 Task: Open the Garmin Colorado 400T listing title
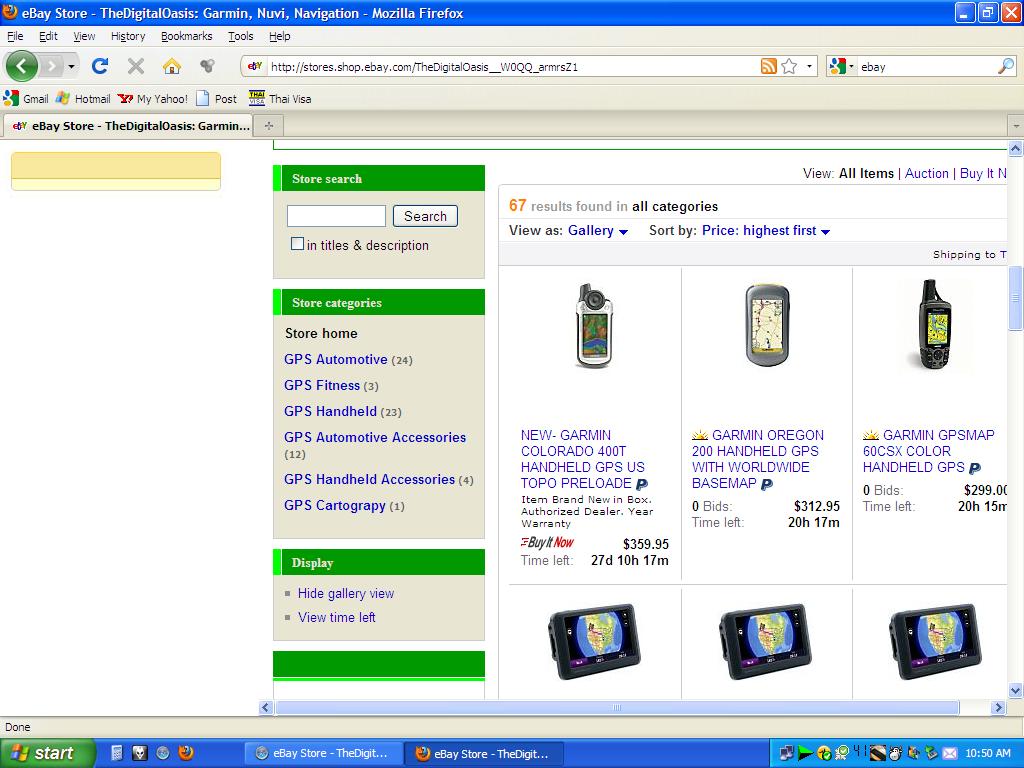583,459
